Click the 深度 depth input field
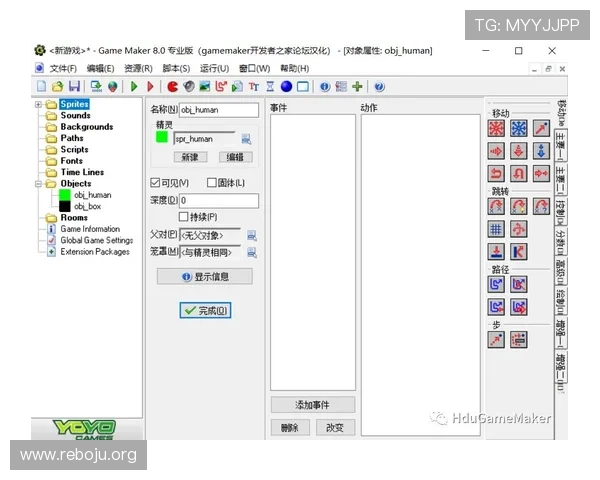 (218, 201)
